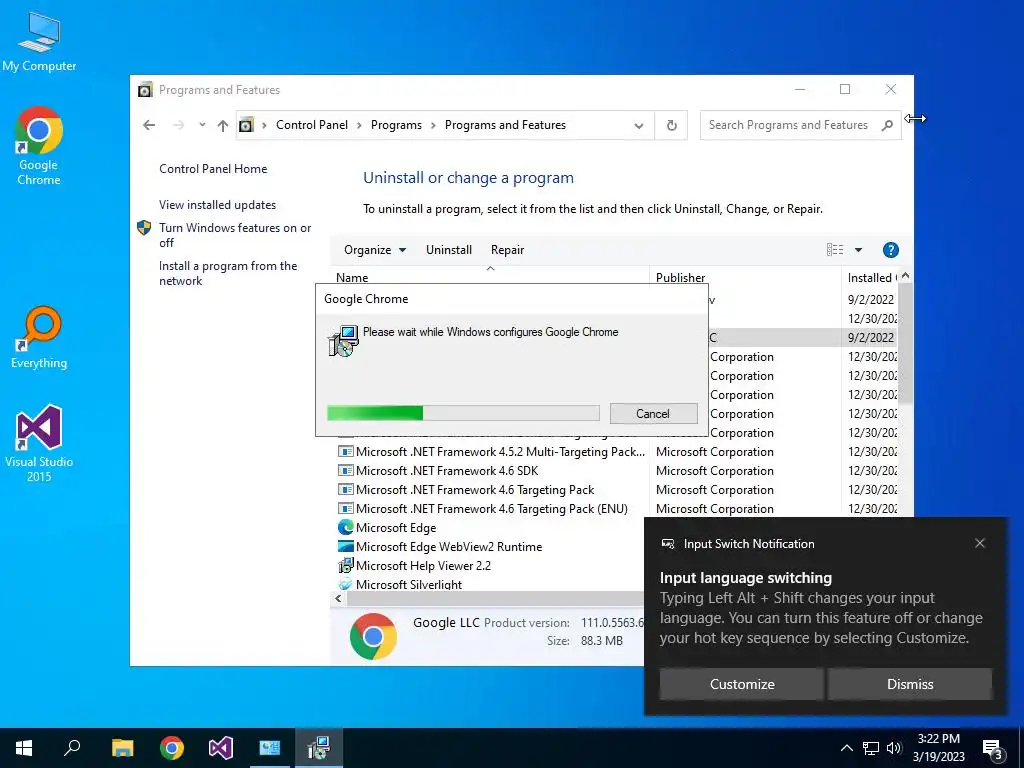Sort by Installed On column header
Image resolution: width=1024 pixels, height=768 pixels.
872,278
